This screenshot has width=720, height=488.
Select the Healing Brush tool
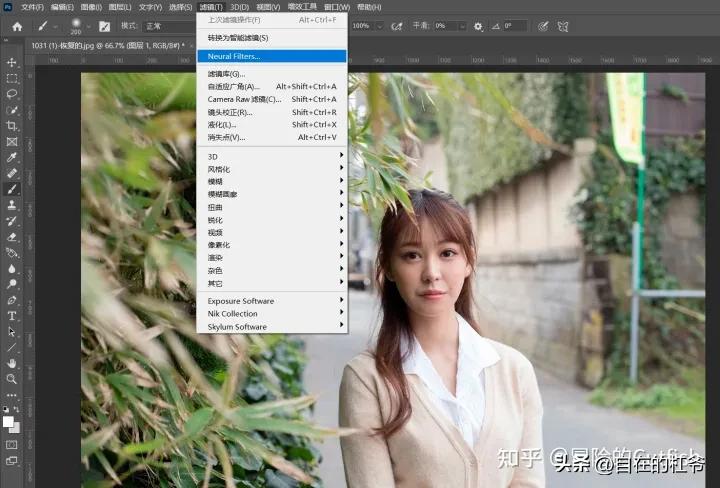[12, 173]
